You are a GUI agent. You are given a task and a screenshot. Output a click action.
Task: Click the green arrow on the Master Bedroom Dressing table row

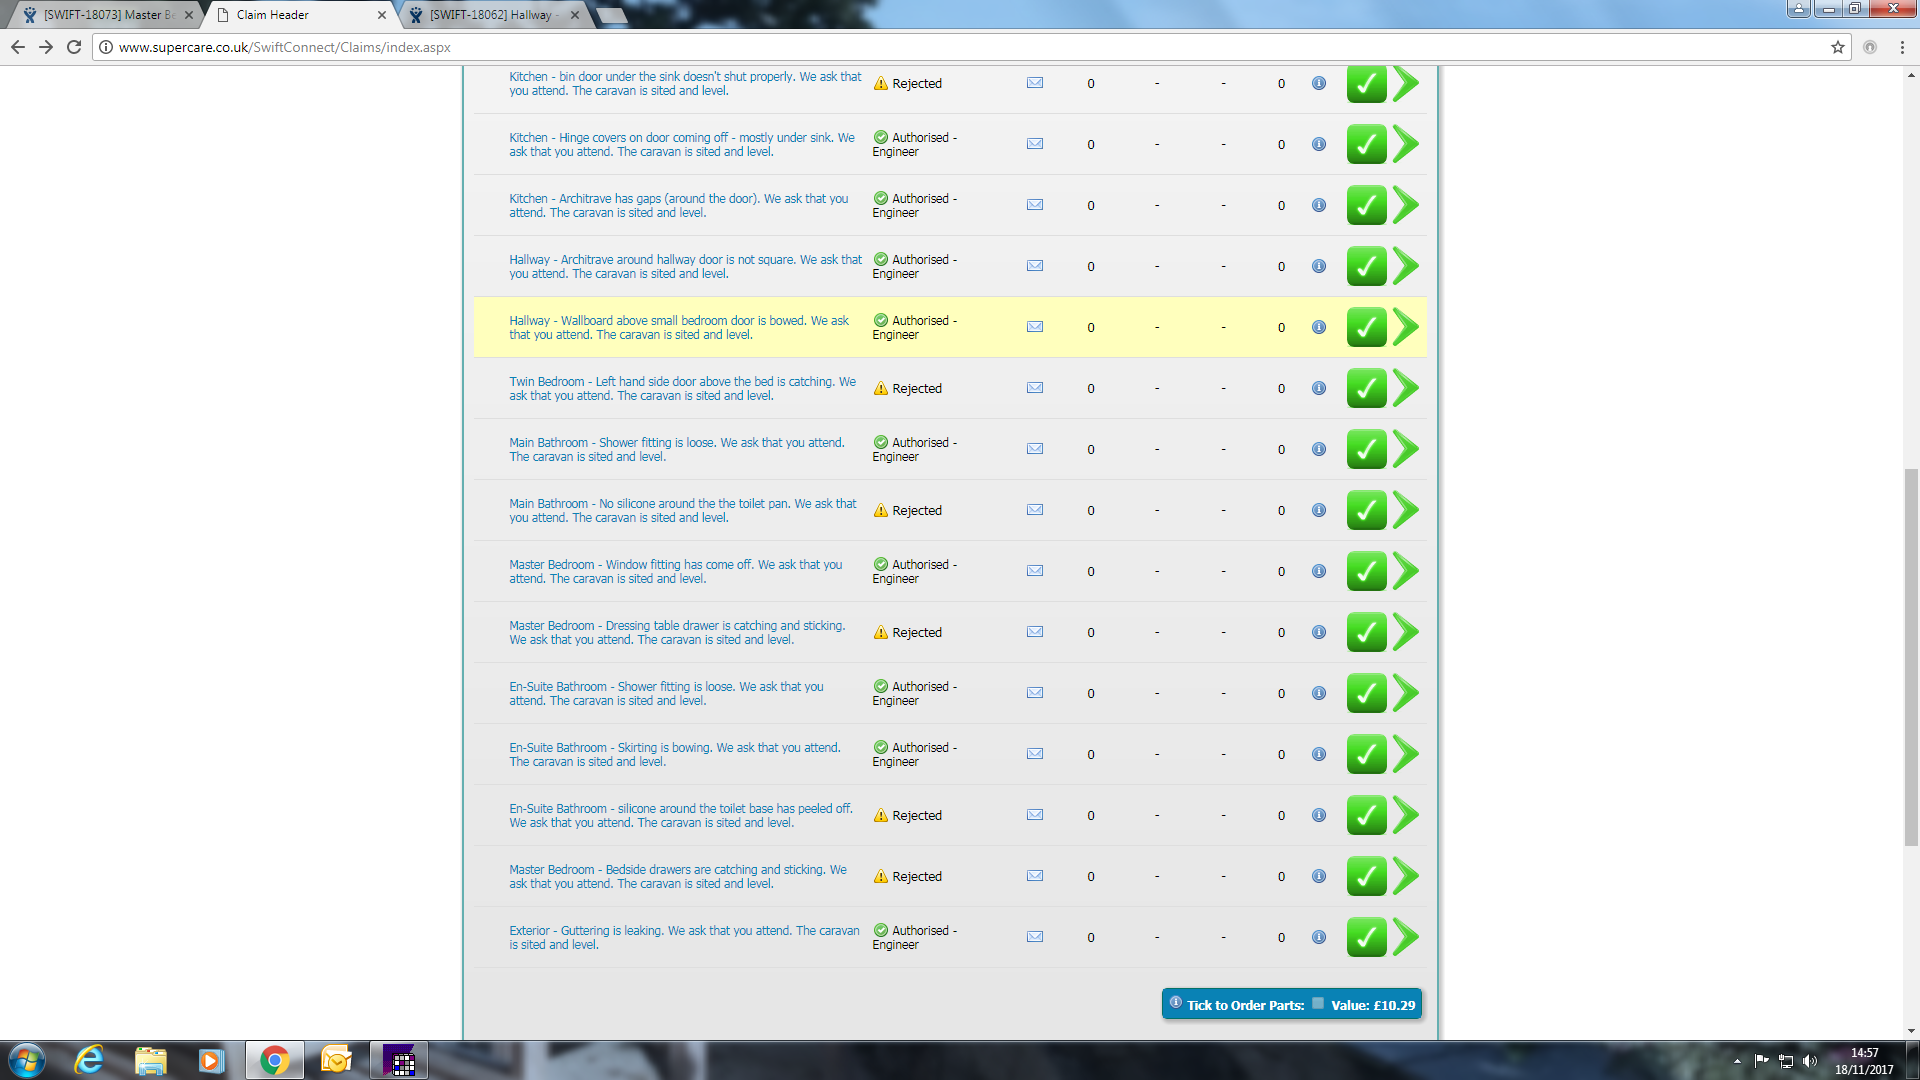[1406, 632]
